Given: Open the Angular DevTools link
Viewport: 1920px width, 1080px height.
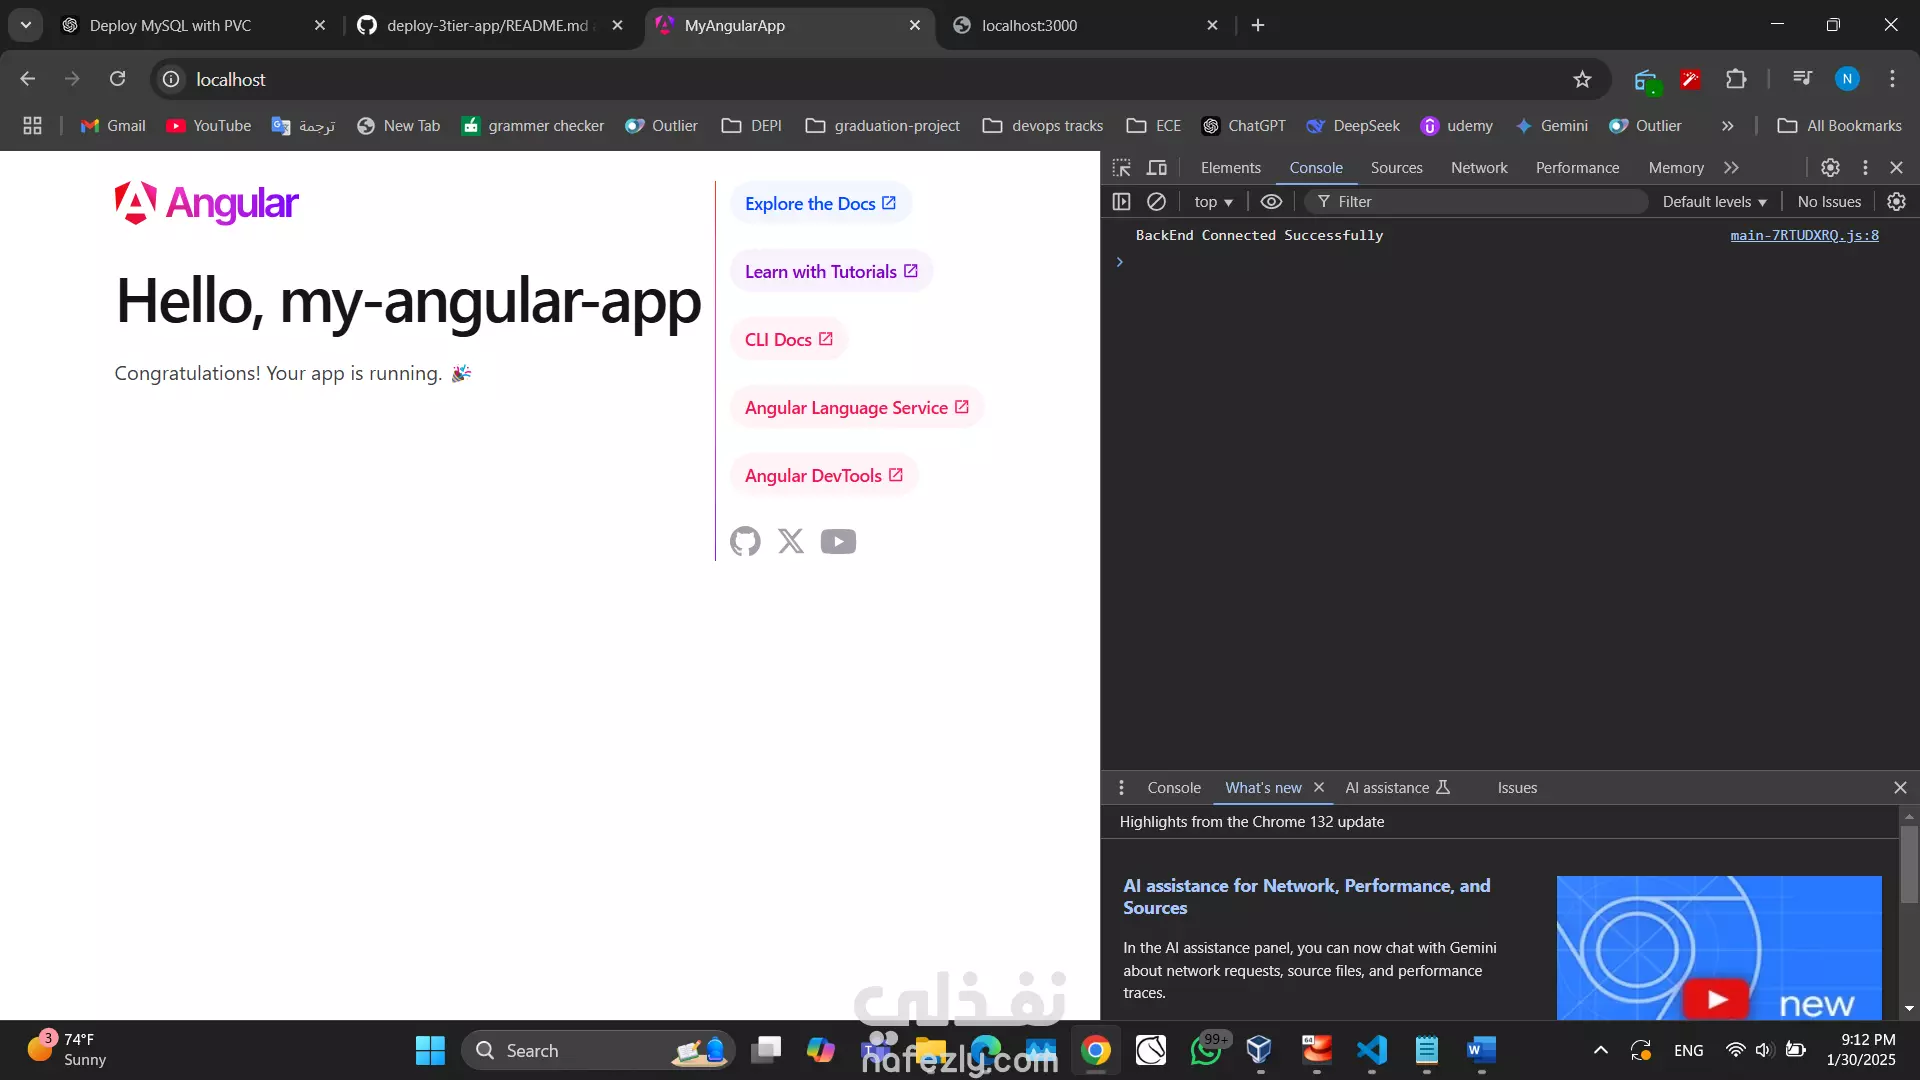Looking at the screenshot, I should 824,475.
